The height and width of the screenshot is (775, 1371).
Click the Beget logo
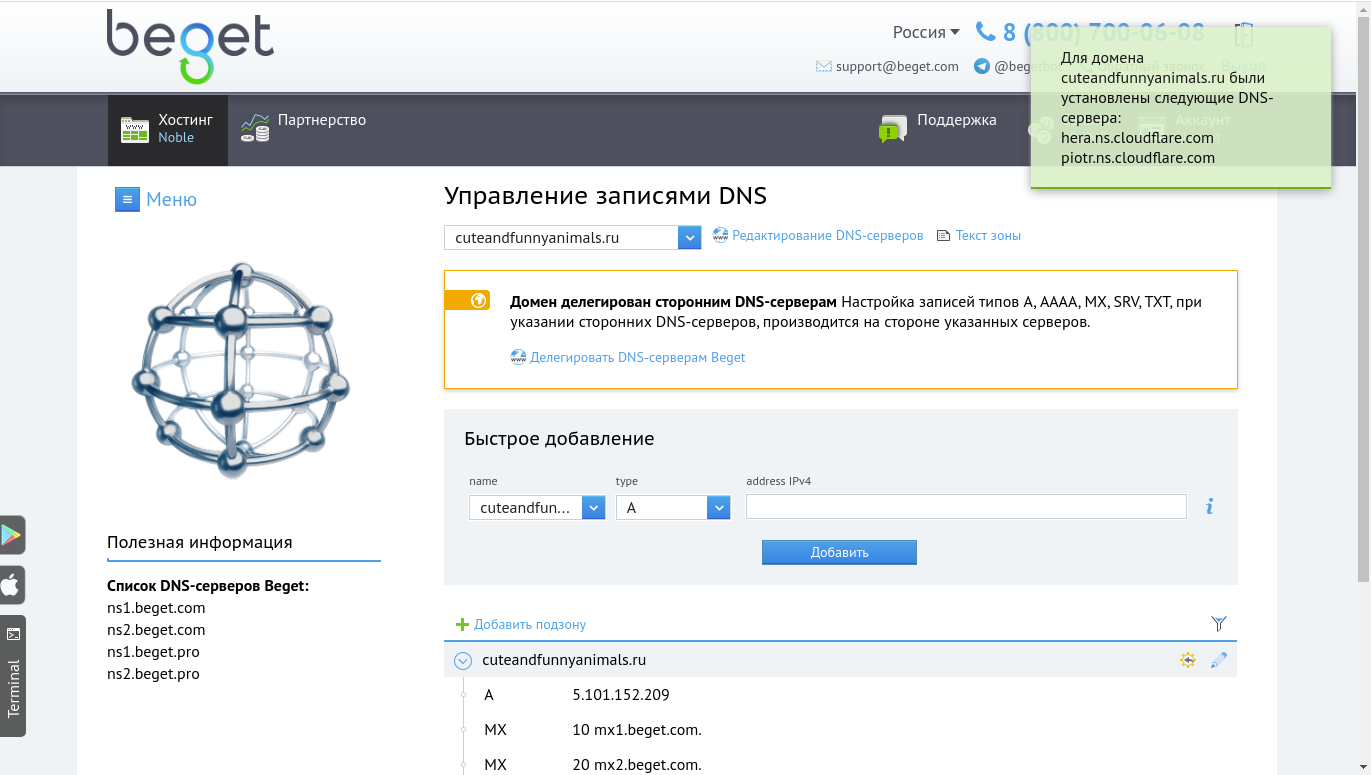(x=190, y=46)
